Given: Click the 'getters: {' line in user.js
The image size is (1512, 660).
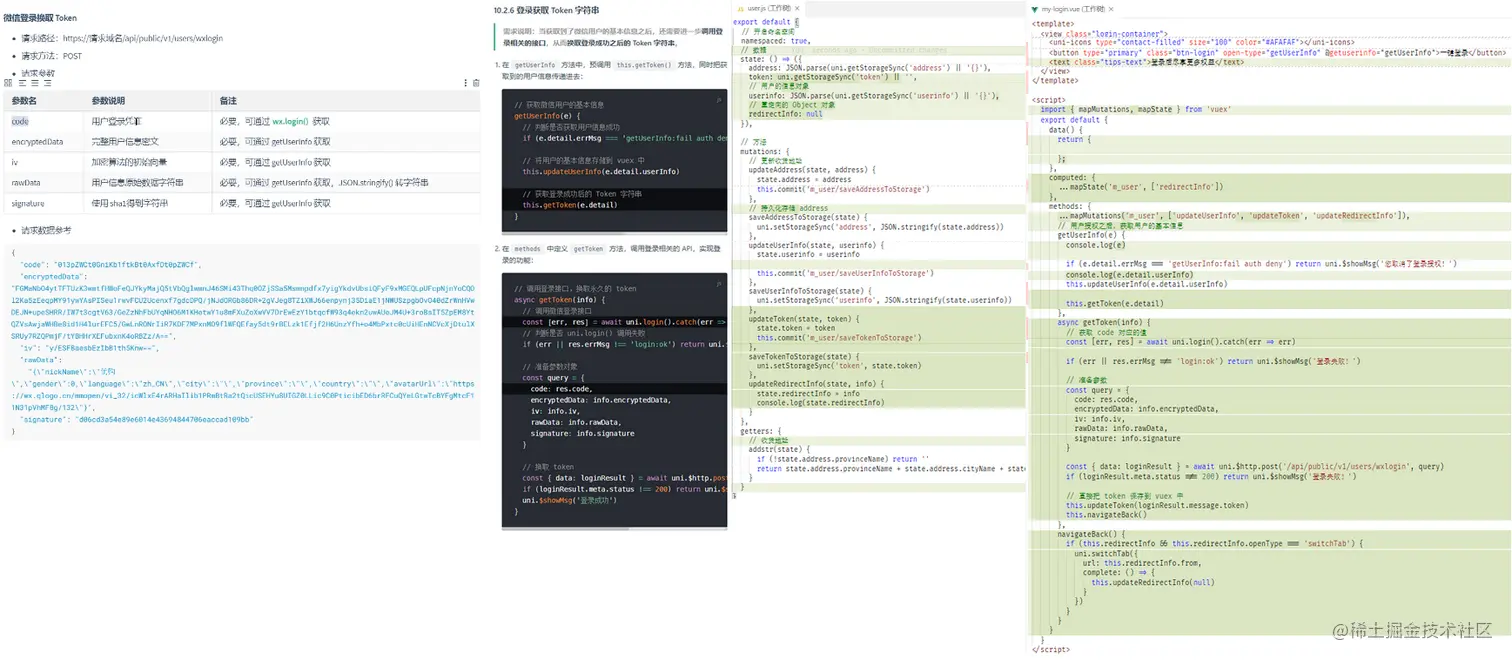Looking at the screenshot, I should point(761,430).
